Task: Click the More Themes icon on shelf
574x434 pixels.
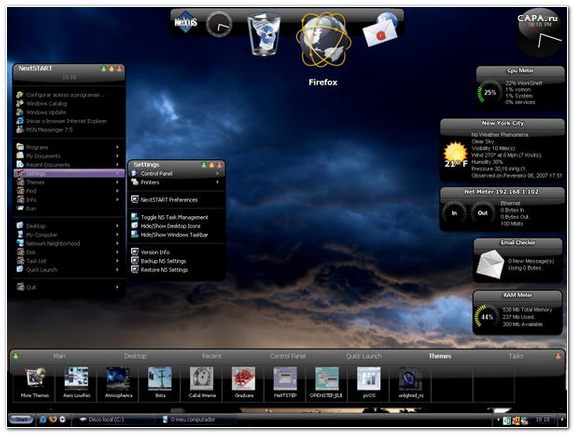Action: (x=35, y=378)
